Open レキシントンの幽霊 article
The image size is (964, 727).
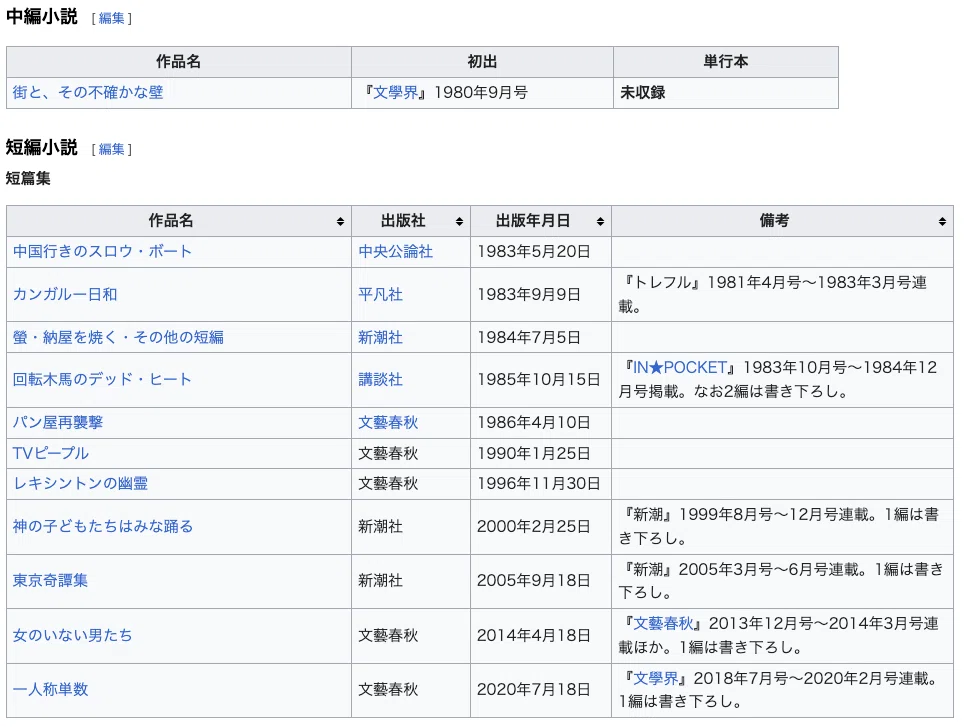pos(81,484)
